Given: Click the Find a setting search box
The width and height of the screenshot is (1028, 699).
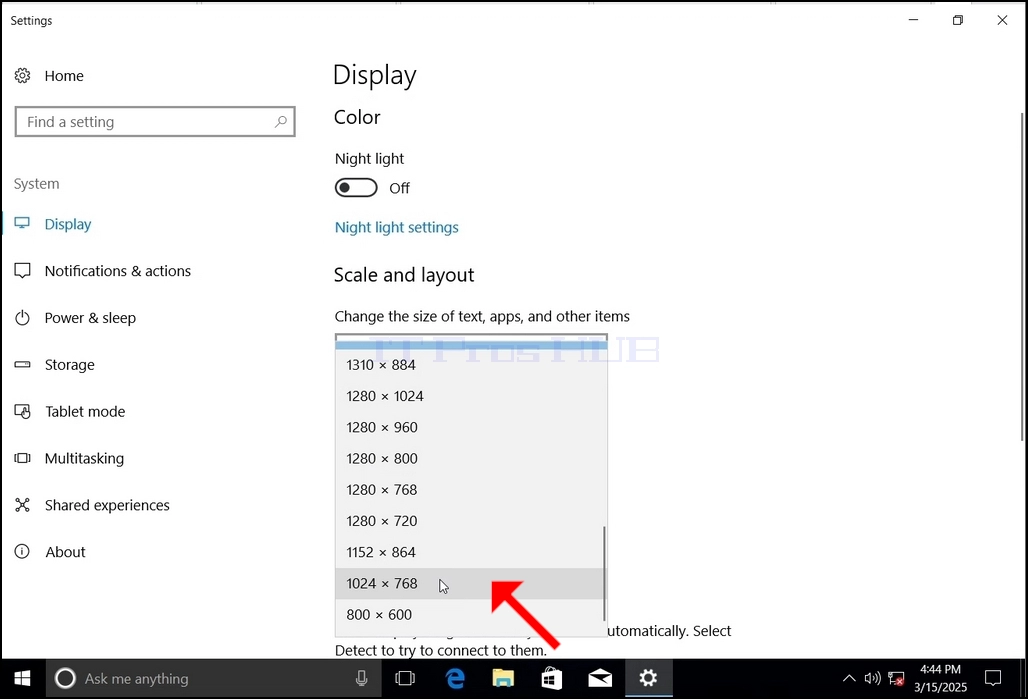Looking at the screenshot, I should [155, 121].
